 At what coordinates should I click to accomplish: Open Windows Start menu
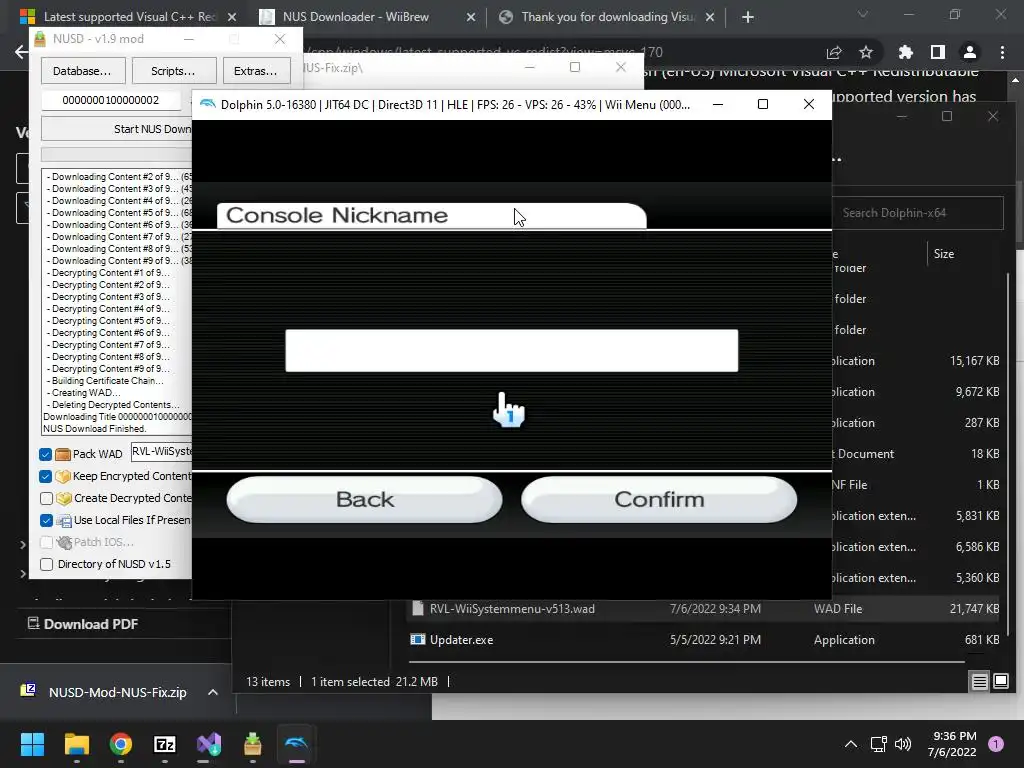click(32, 744)
